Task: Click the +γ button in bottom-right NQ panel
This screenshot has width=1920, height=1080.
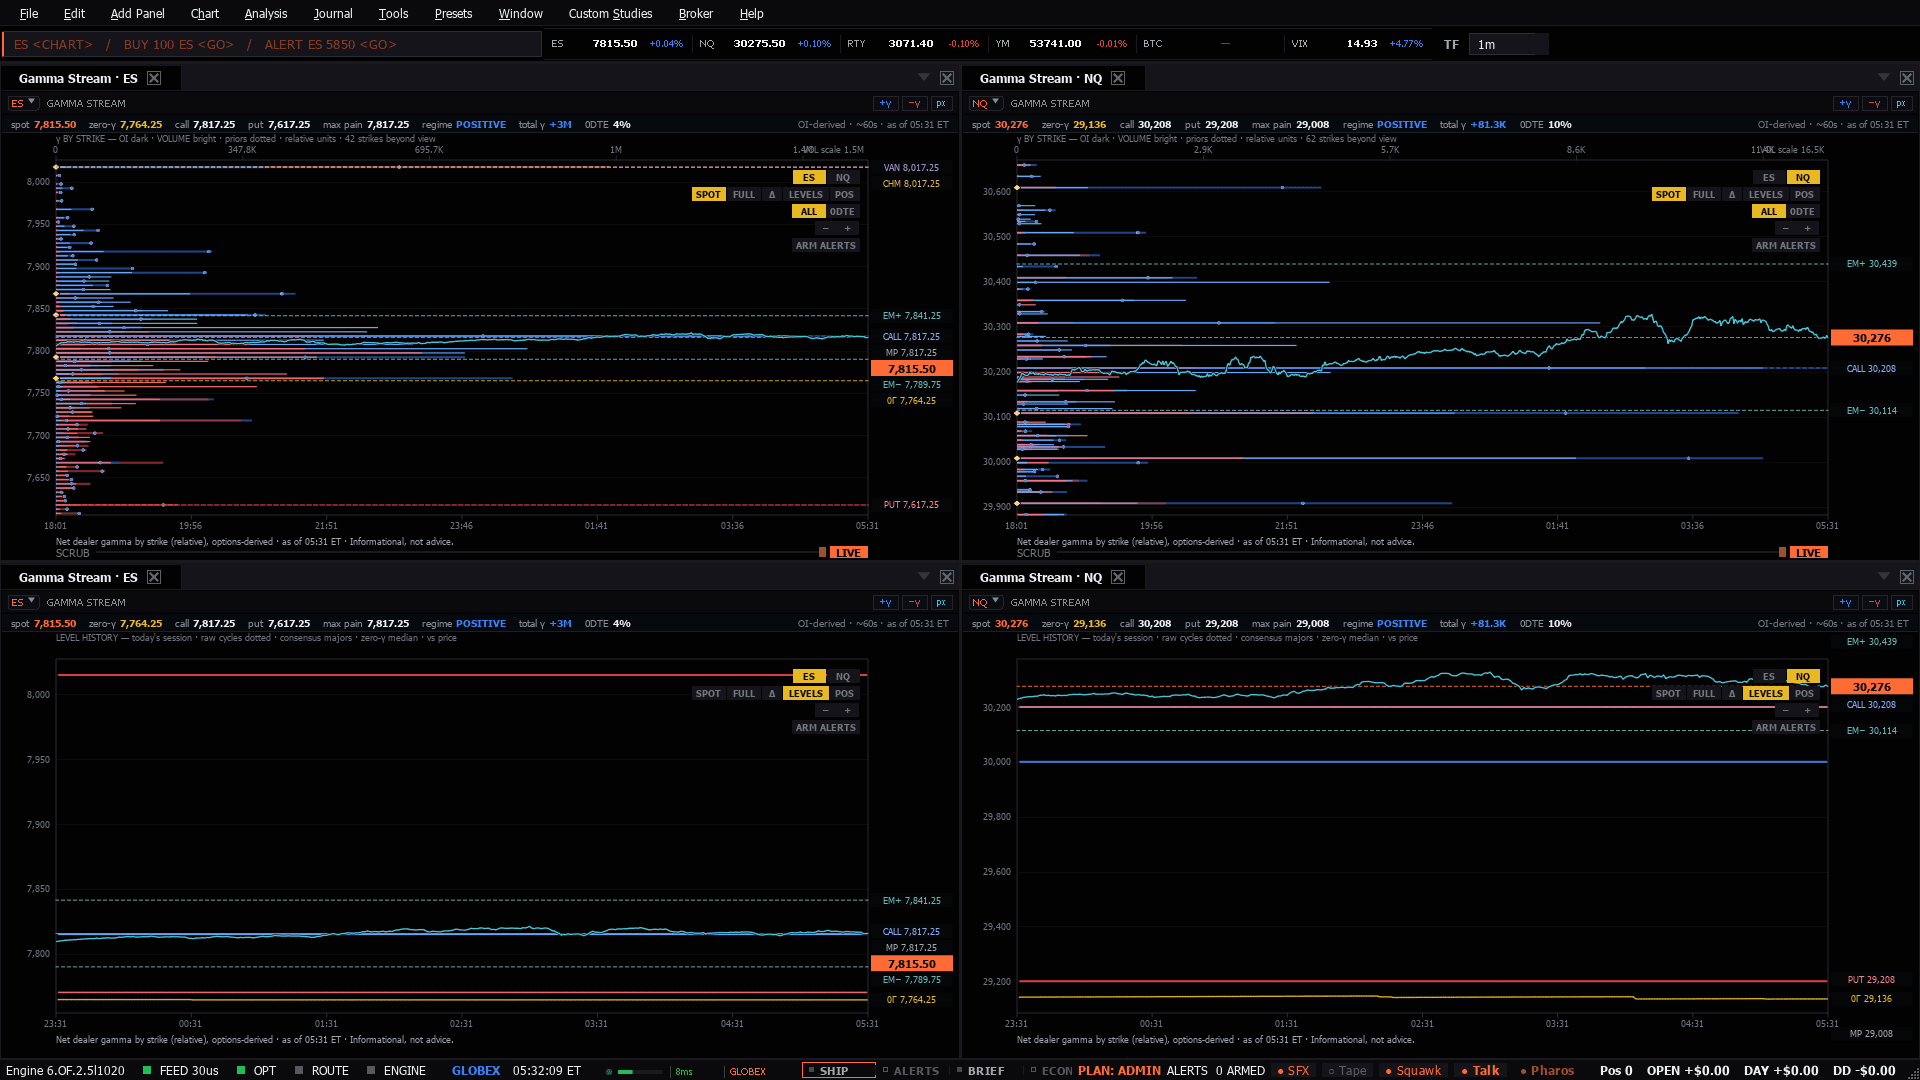Action: click(x=1845, y=603)
